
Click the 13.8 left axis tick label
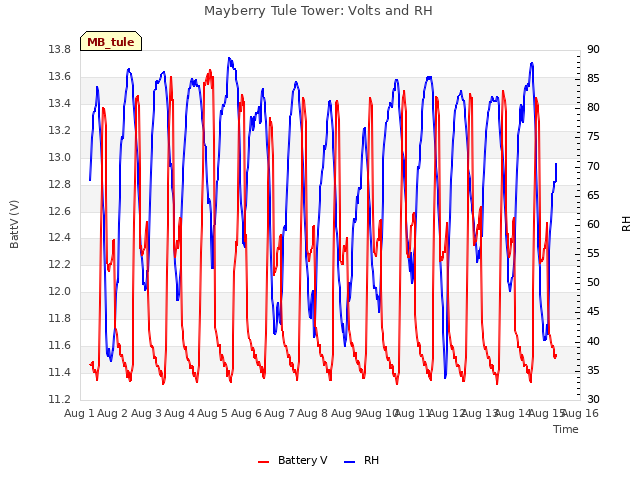[59, 50]
